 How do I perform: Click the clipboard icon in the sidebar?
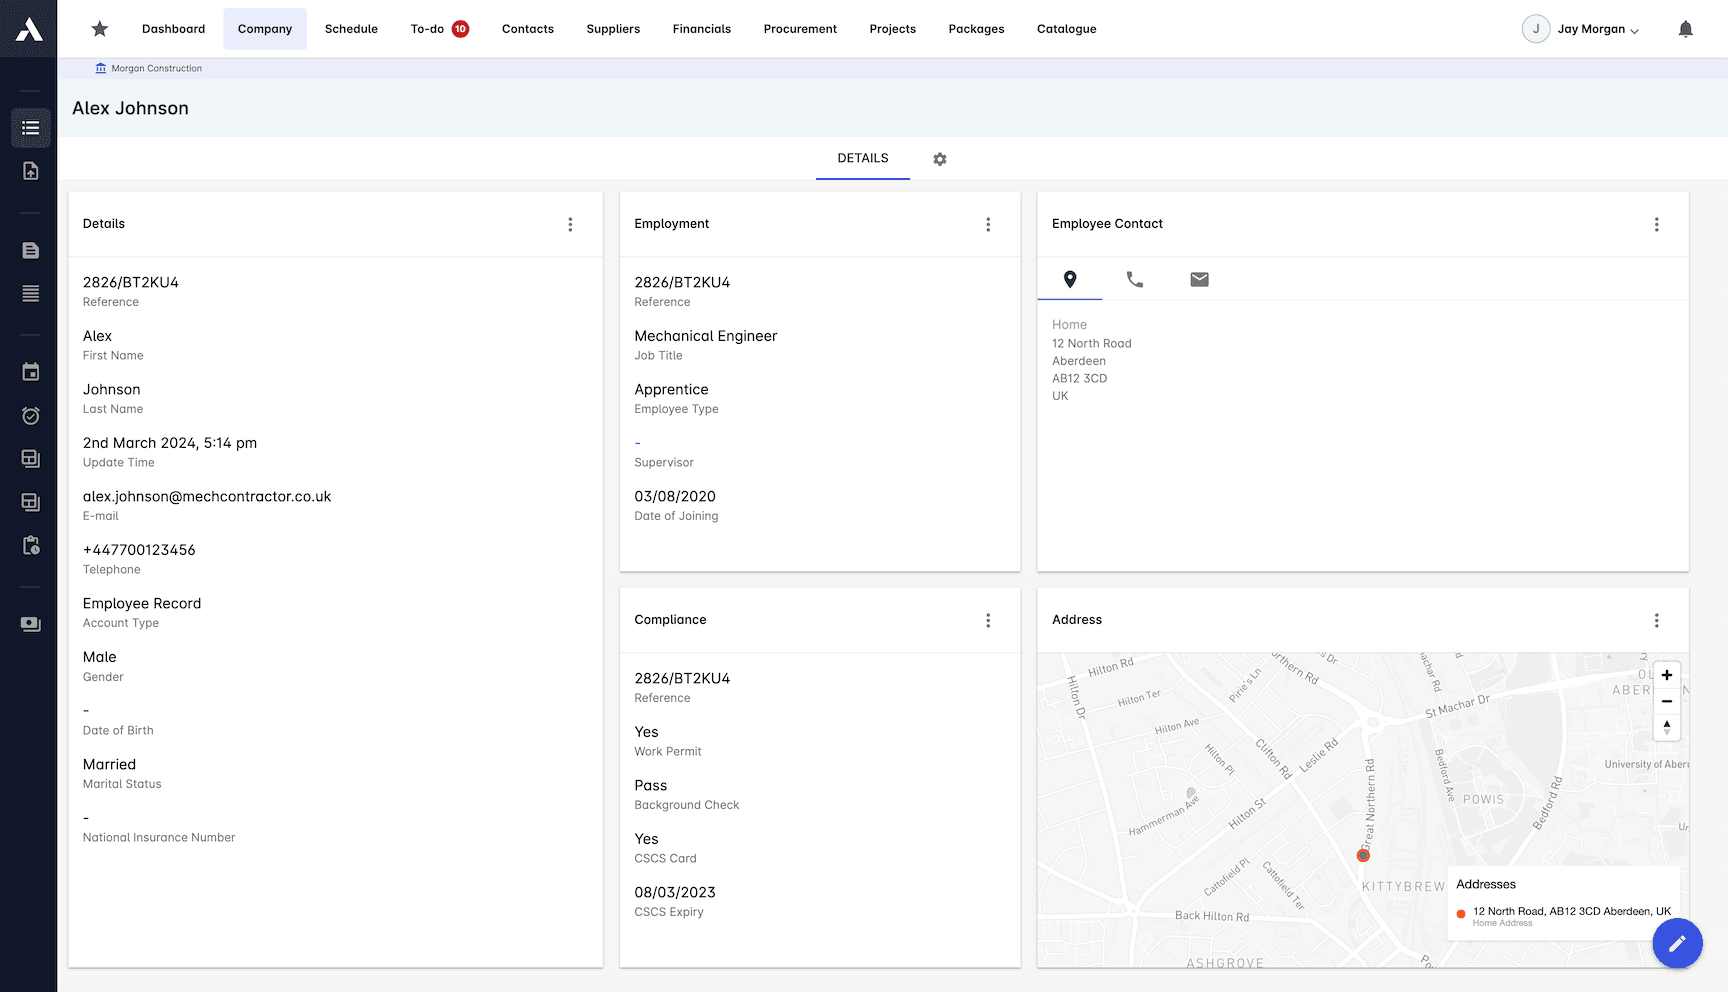[30, 545]
